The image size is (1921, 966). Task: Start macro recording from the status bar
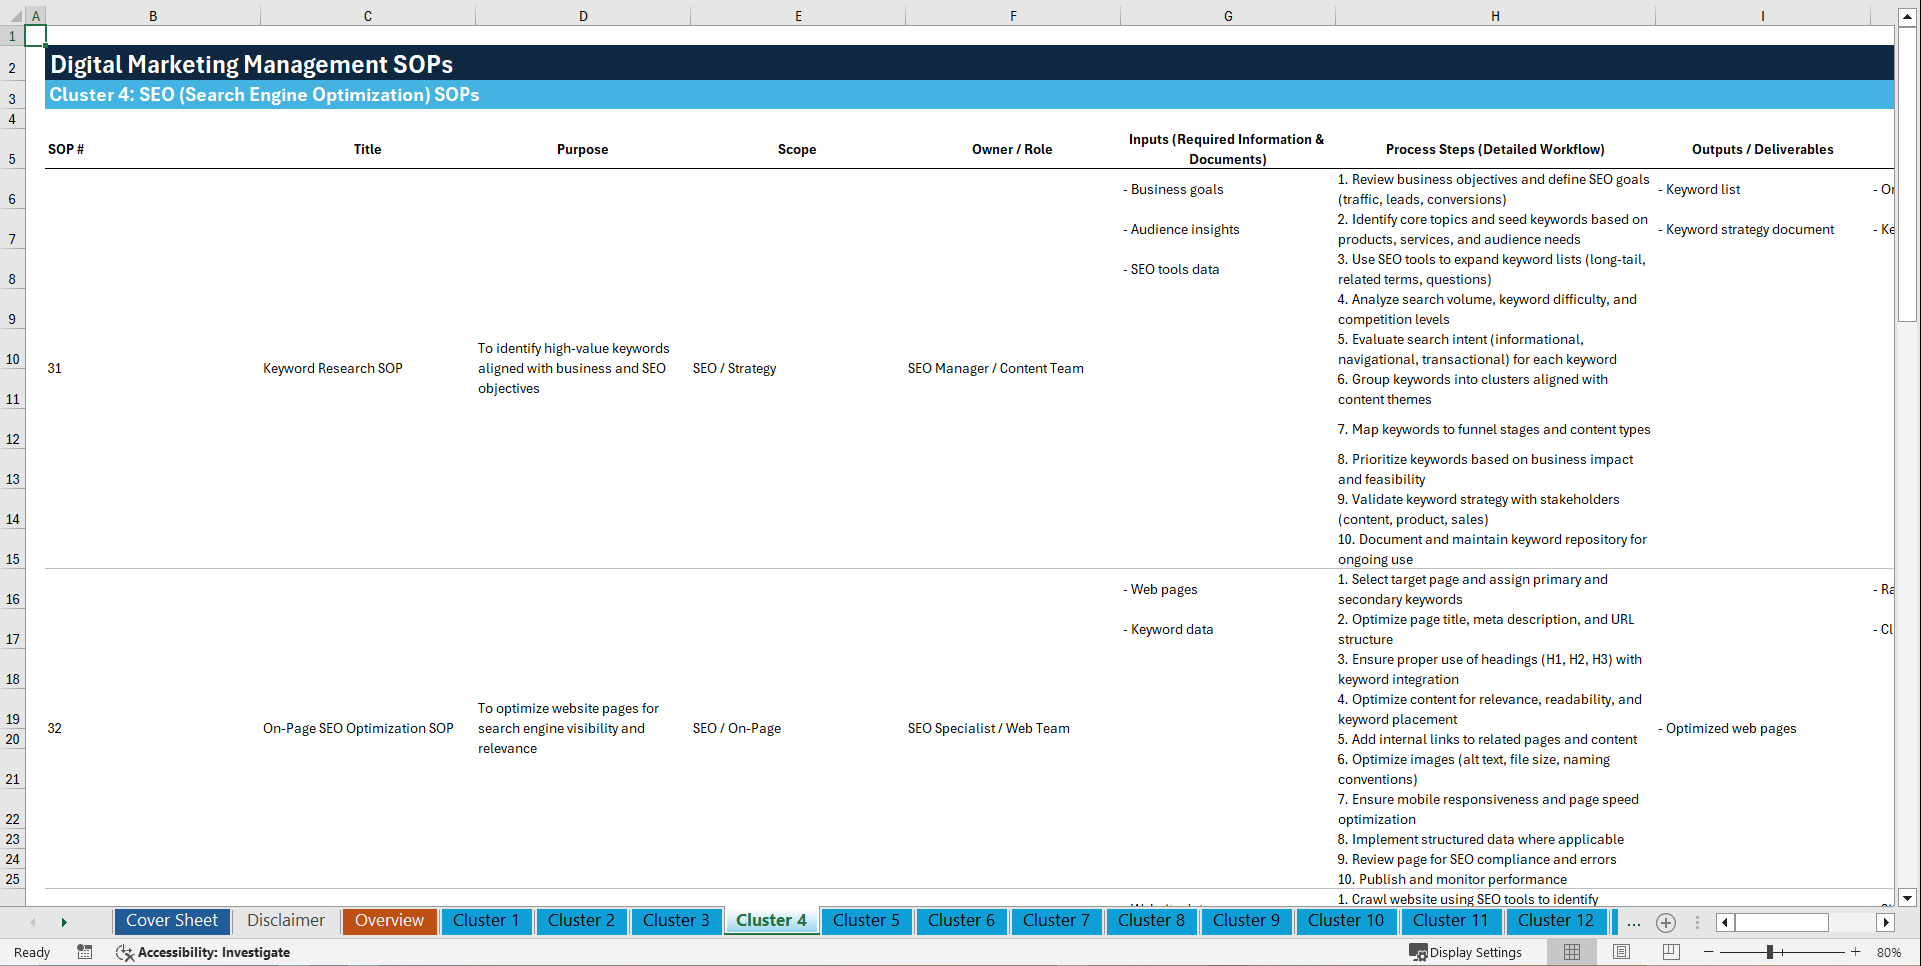[x=85, y=952]
